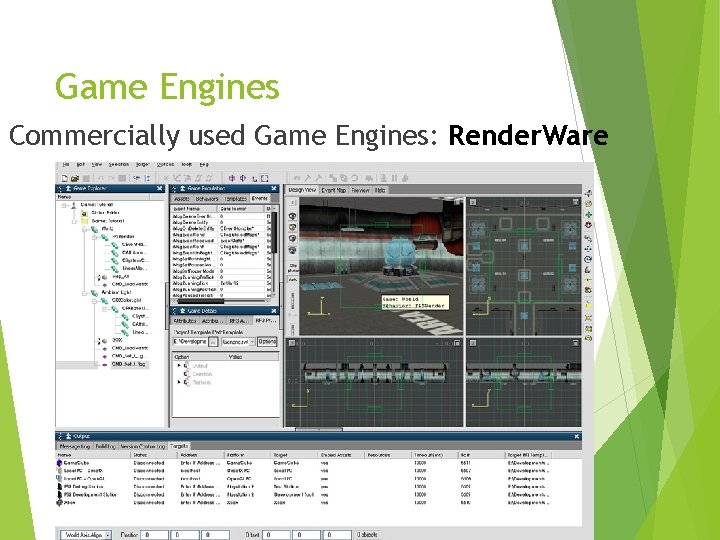
Task: Click the first Position value field
Action: click(154, 535)
